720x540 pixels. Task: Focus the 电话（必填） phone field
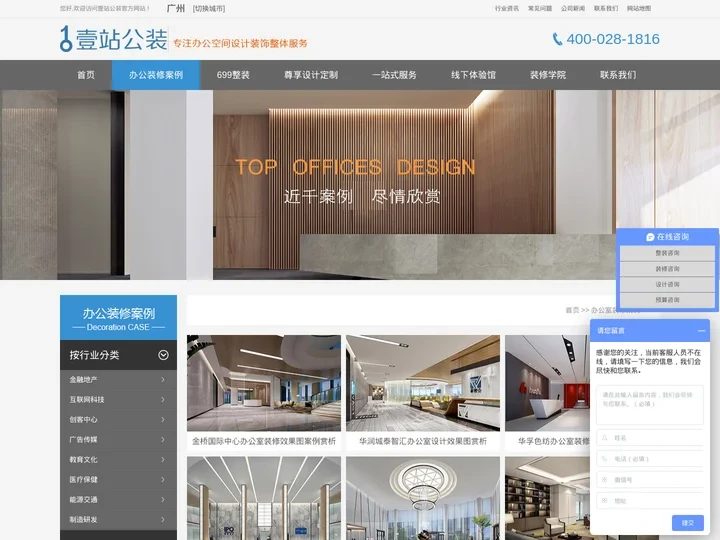(650, 459)
